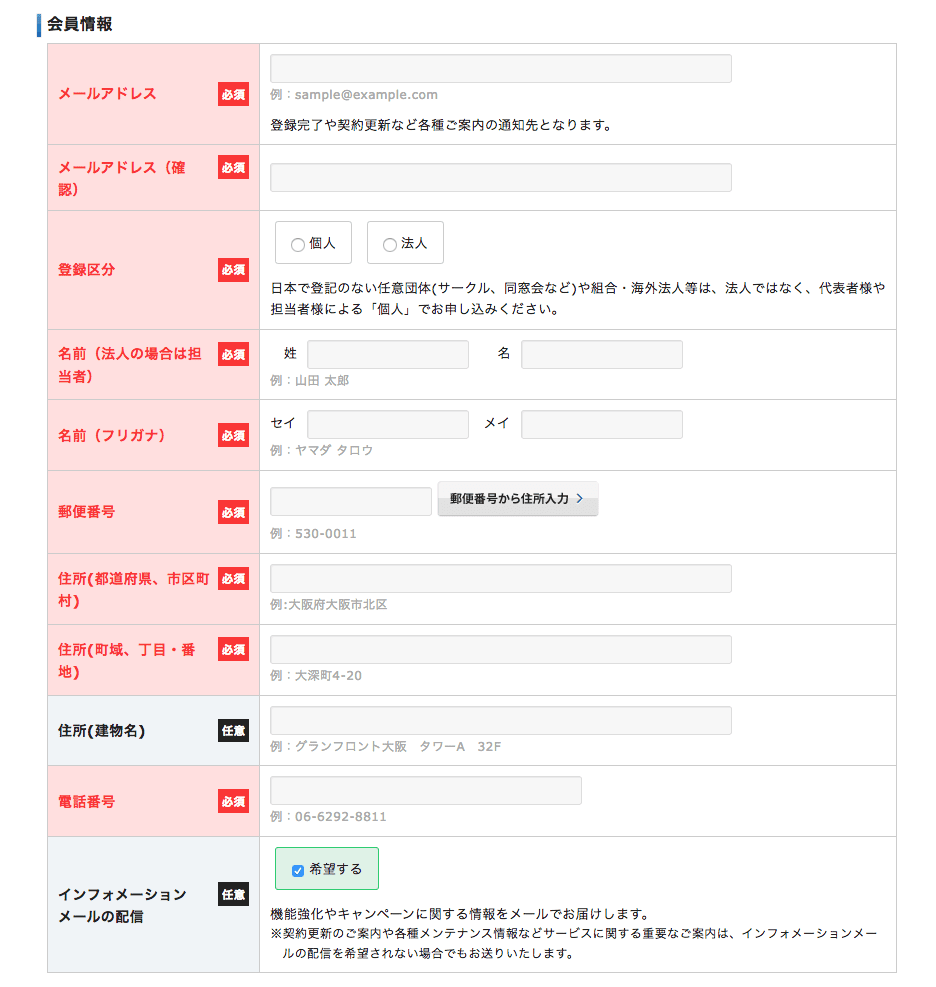The image size is (936, 987).
Task: Focus the 電話番号 input field
Action: [426, 791]
